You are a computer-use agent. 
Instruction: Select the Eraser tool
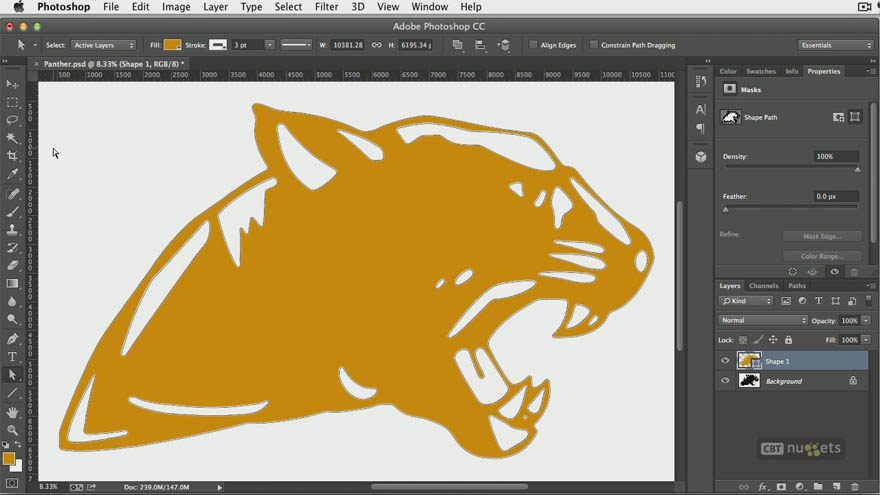click(12, 265)
